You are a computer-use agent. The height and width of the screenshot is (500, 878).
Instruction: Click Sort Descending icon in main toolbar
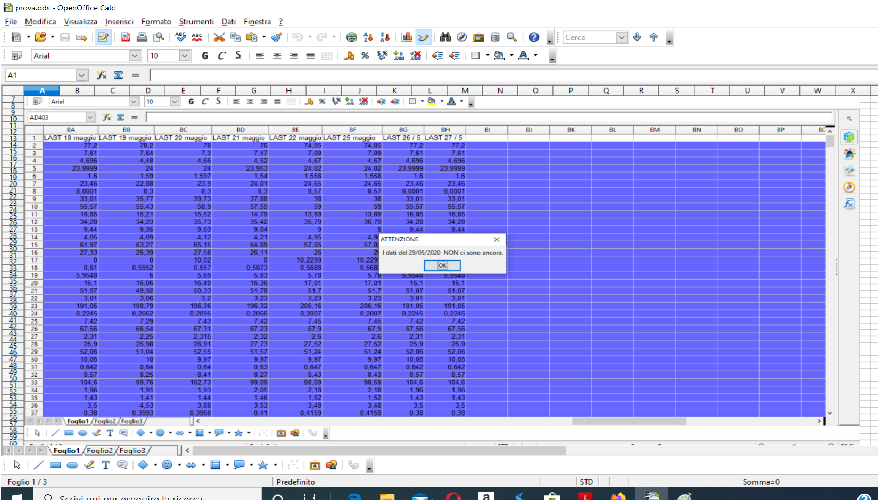tap(385, 38)
